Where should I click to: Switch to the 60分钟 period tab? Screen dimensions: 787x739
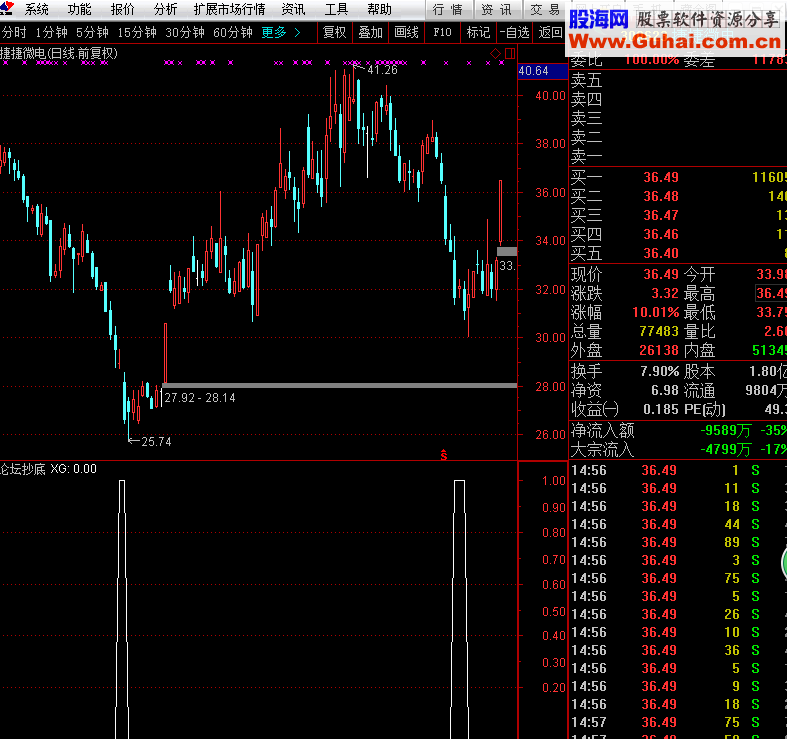point(232,33)
